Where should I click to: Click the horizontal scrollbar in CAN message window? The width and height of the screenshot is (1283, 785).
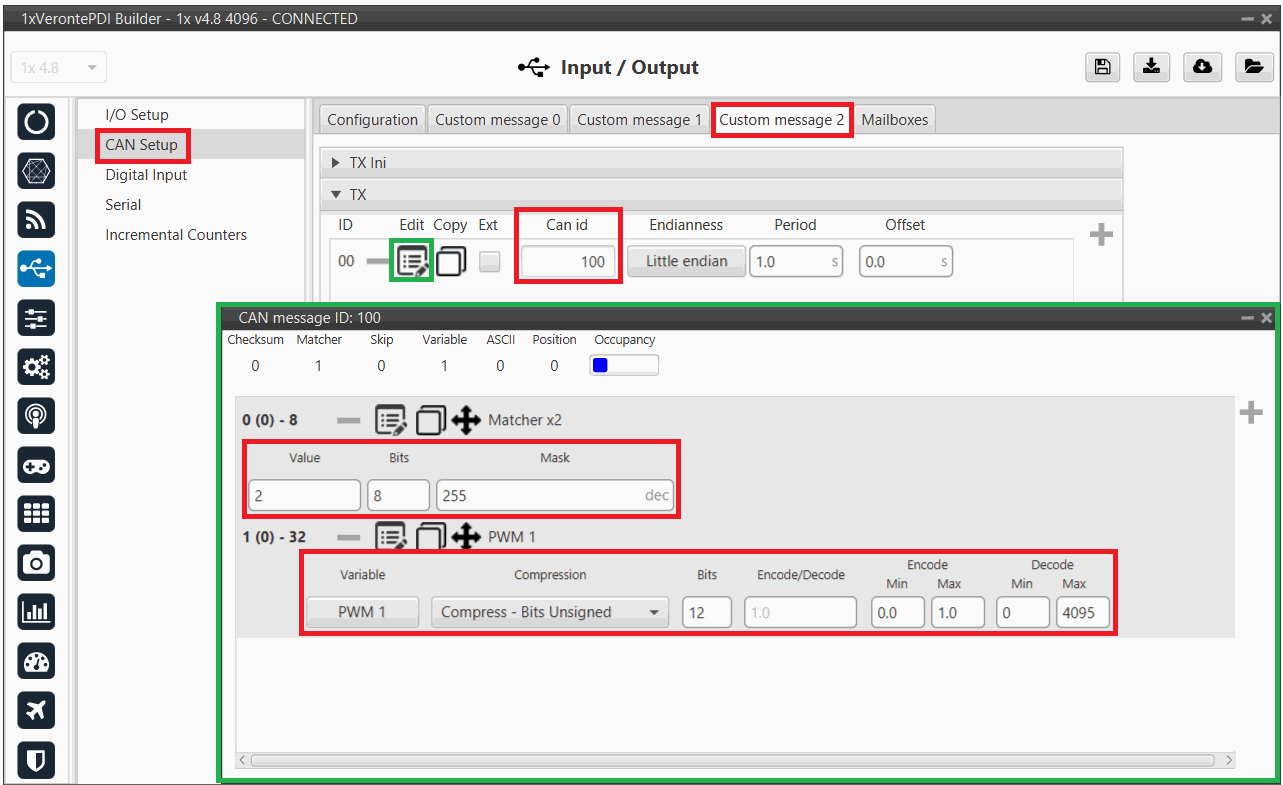[730, 761]
